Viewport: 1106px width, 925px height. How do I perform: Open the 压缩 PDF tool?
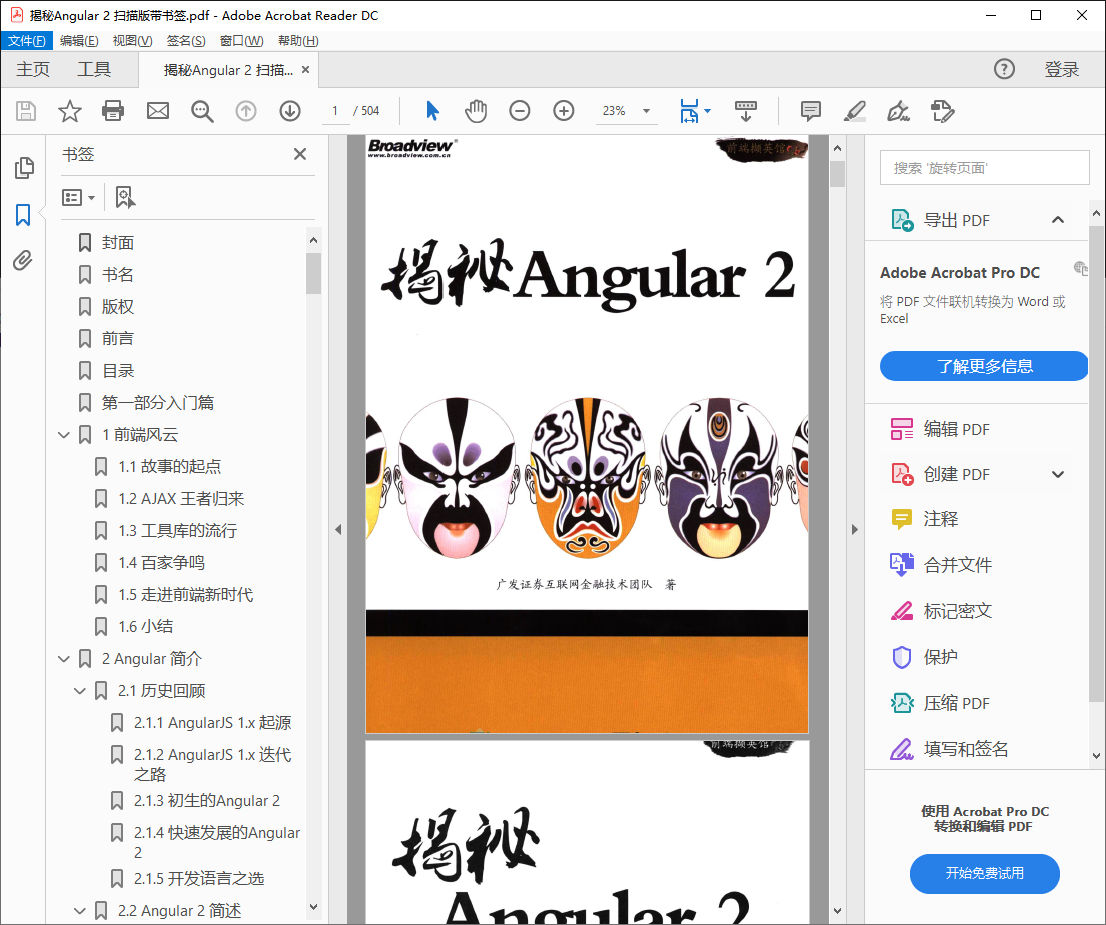pos(940,703)
